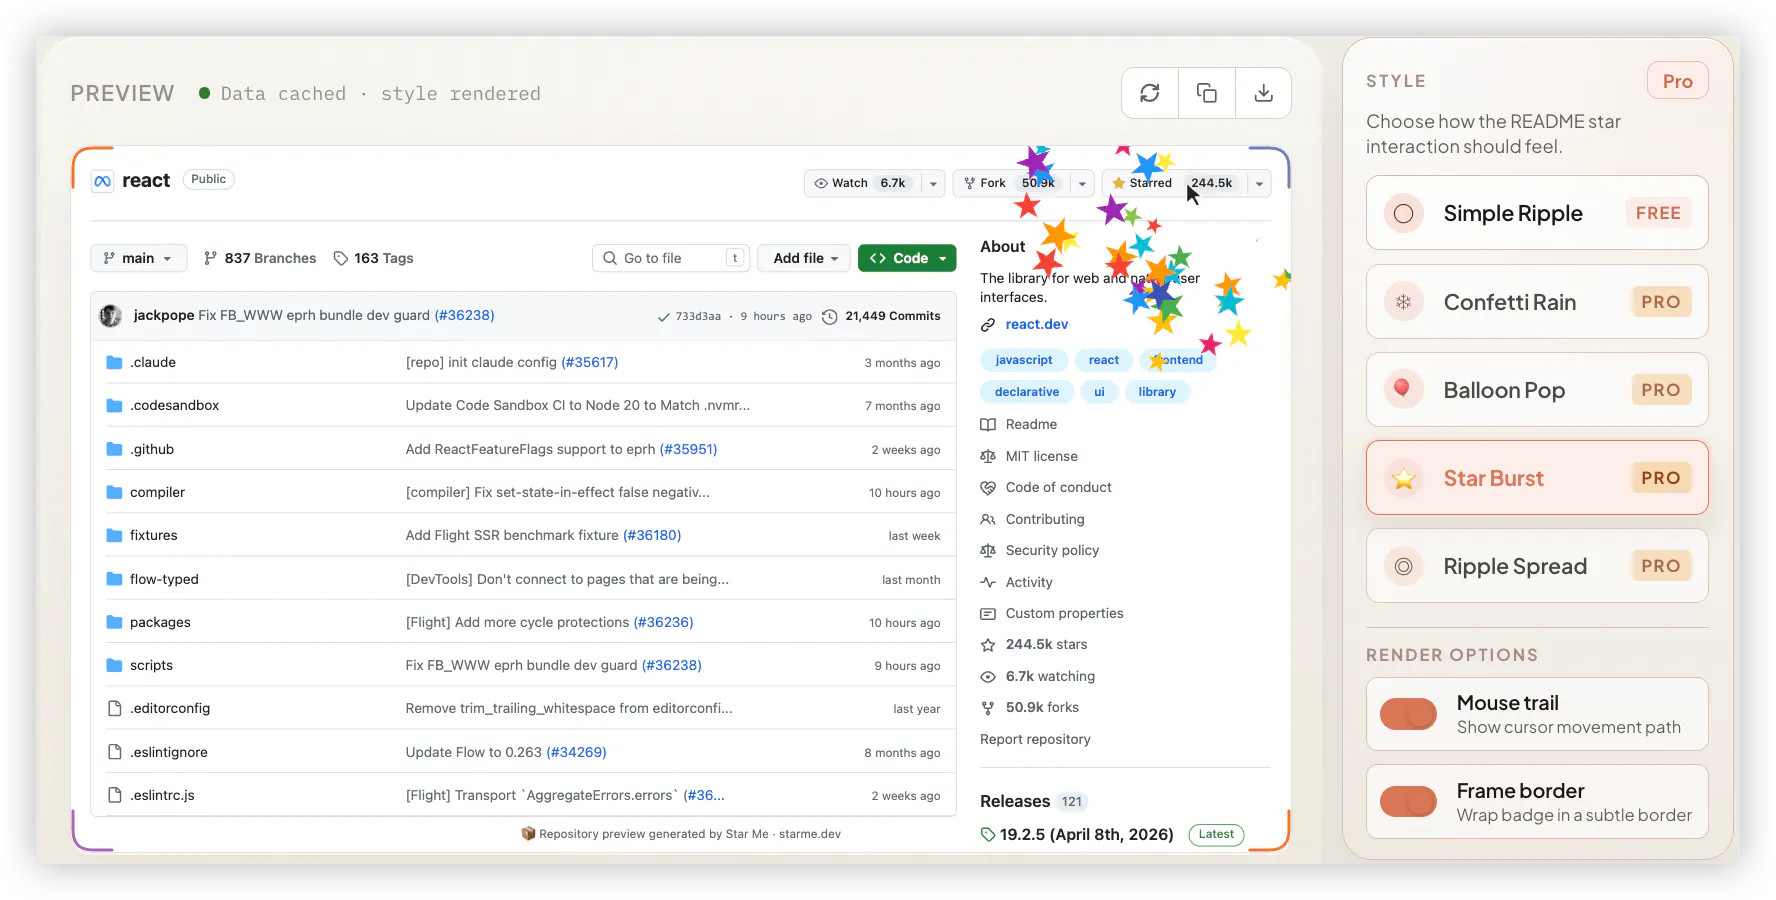1776x900 pixels.
Task: Open the green Code dropdown
Action: click(907, 258)
